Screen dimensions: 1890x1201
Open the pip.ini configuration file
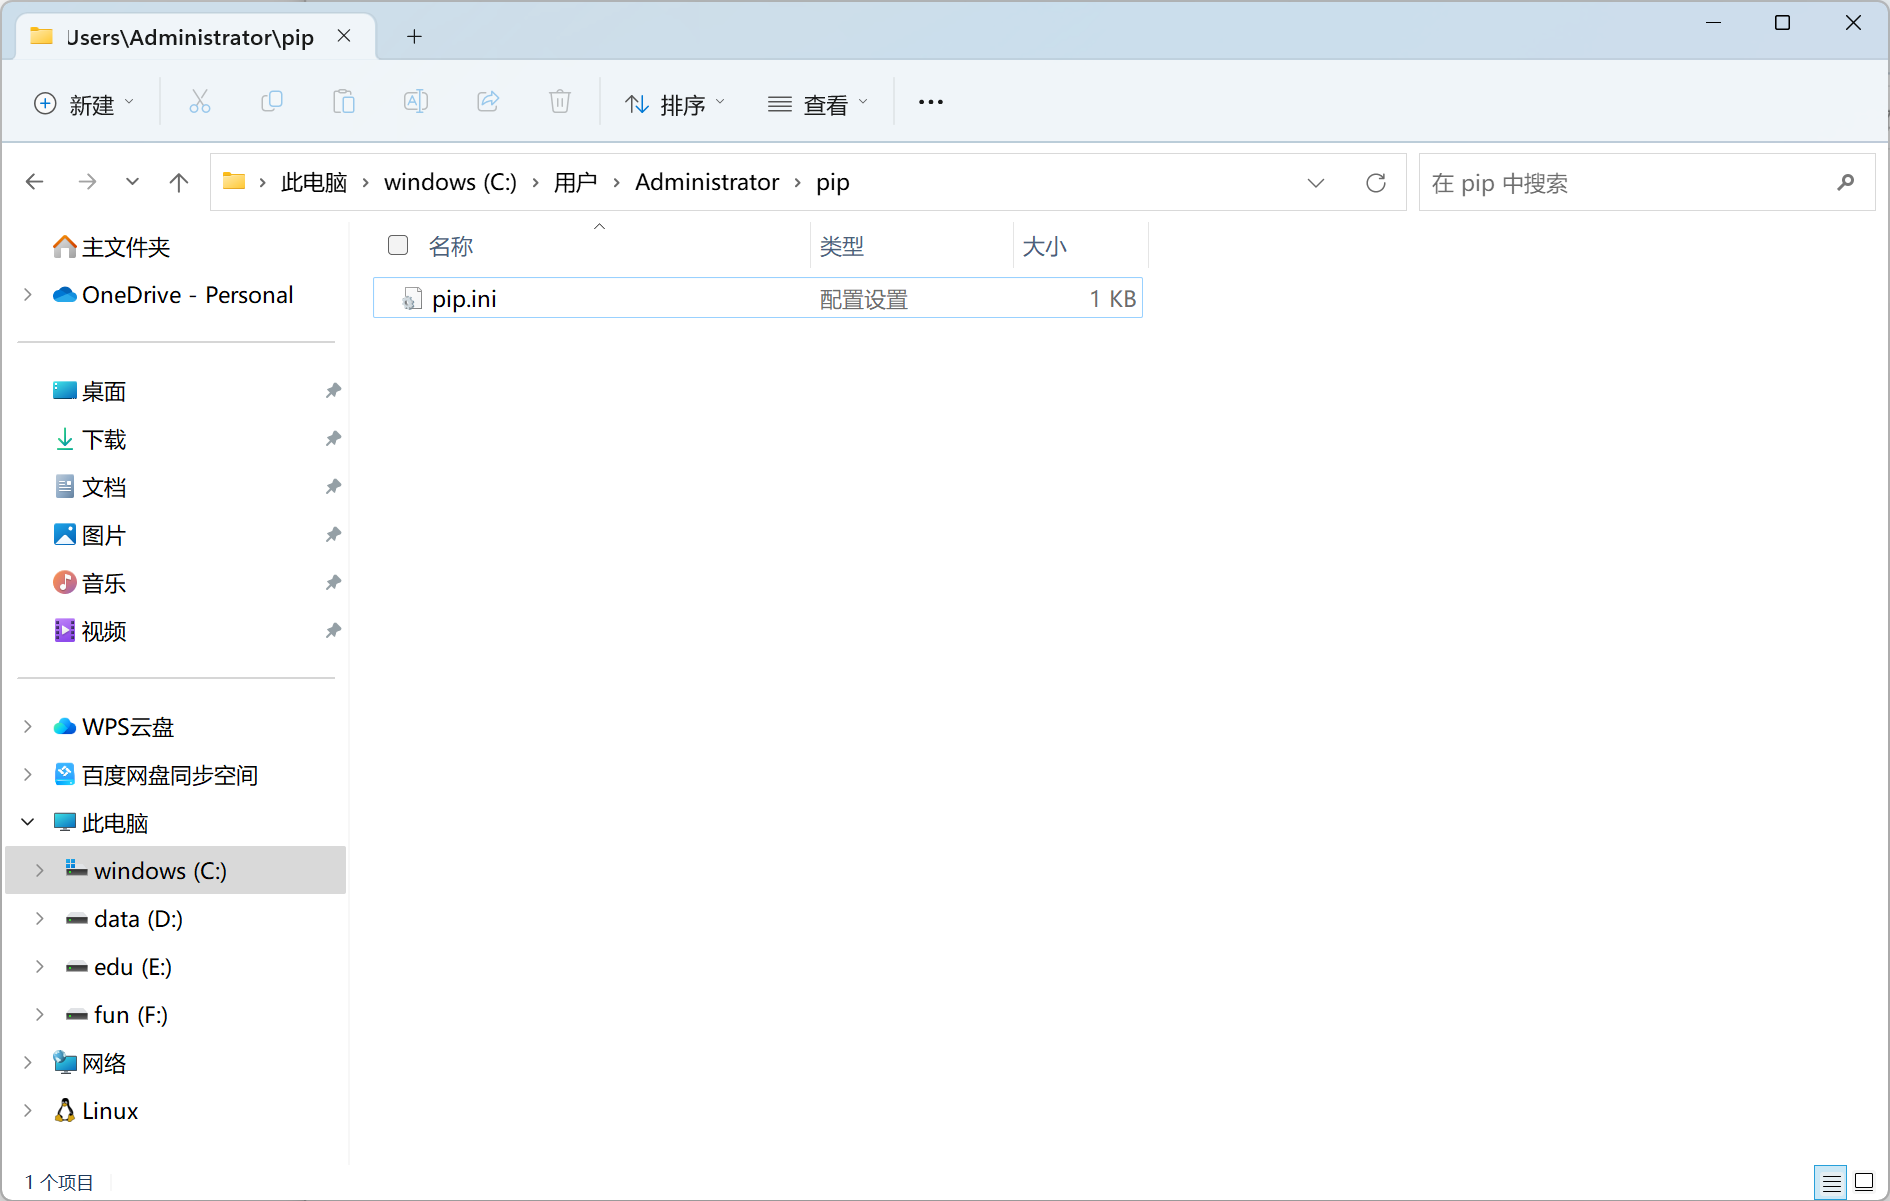(x=463, y=298)
